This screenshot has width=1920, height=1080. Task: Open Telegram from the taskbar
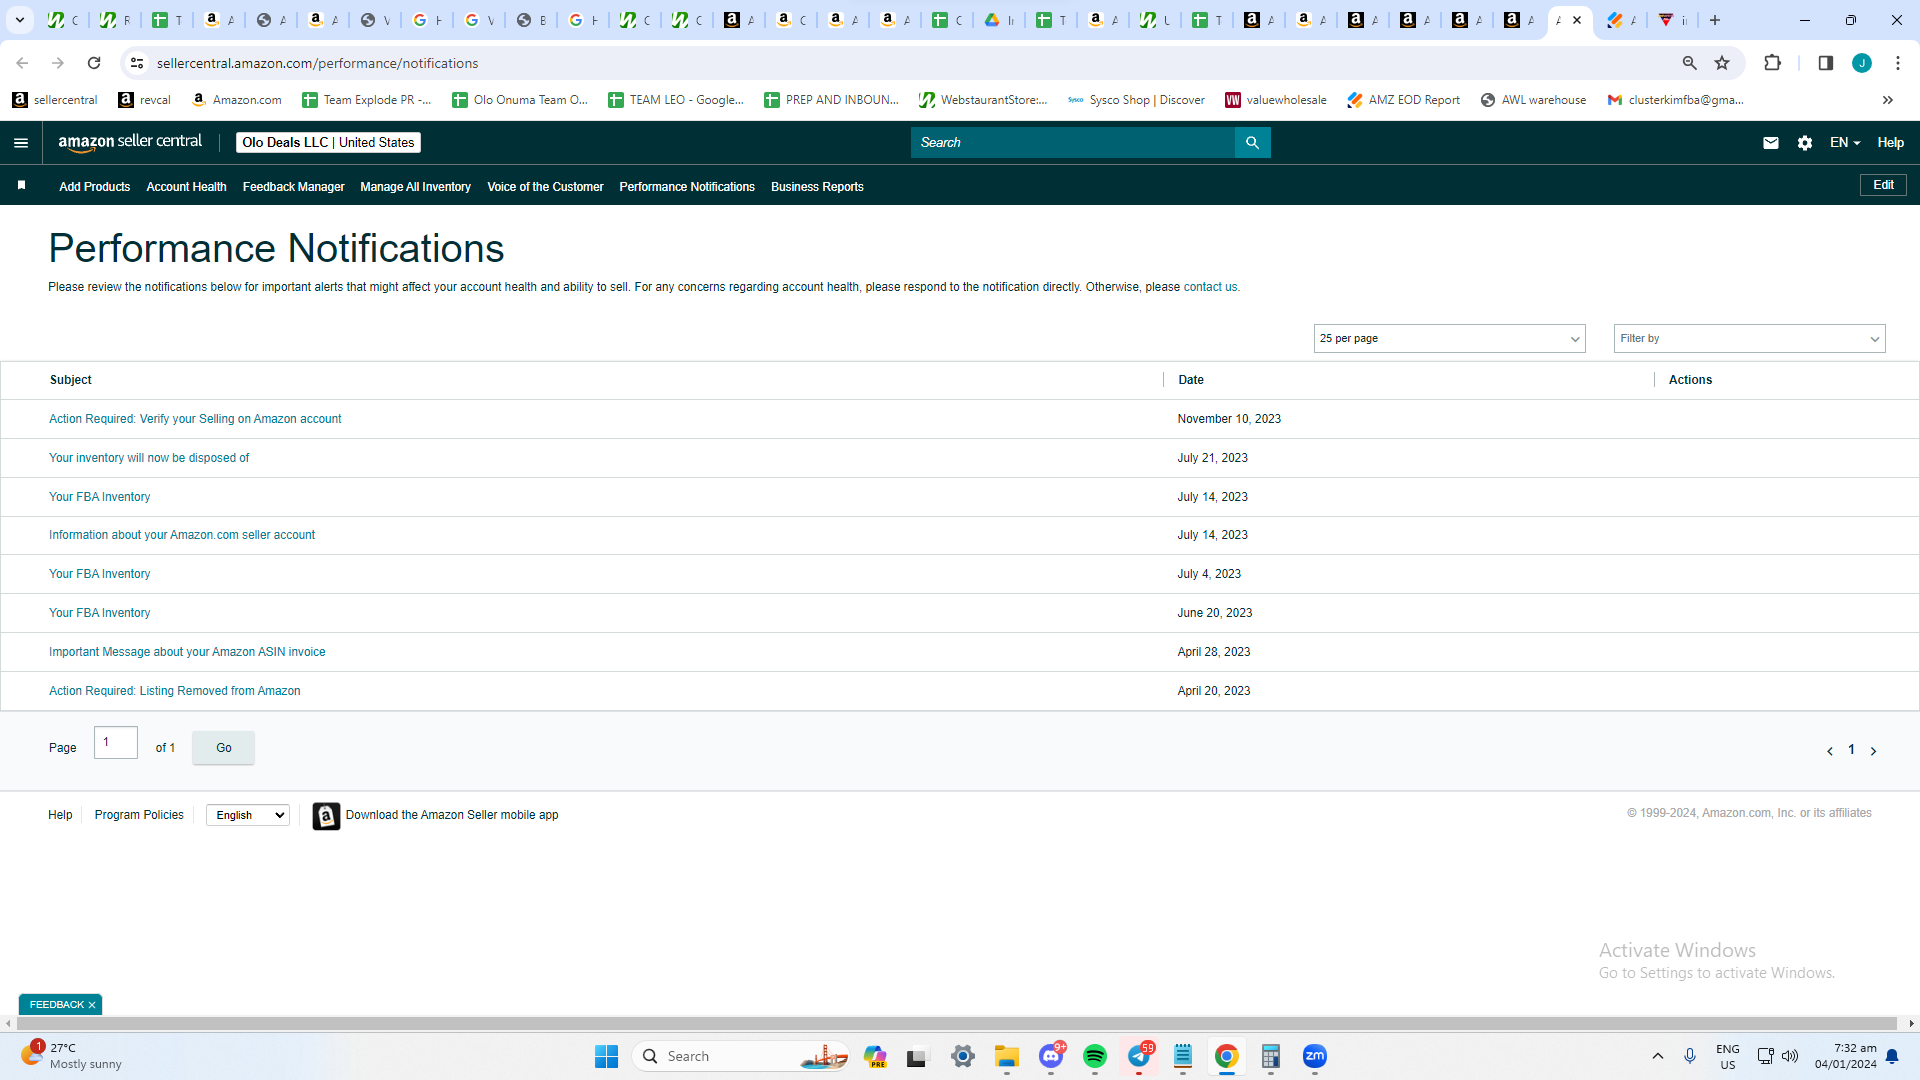[1140, 1057]
